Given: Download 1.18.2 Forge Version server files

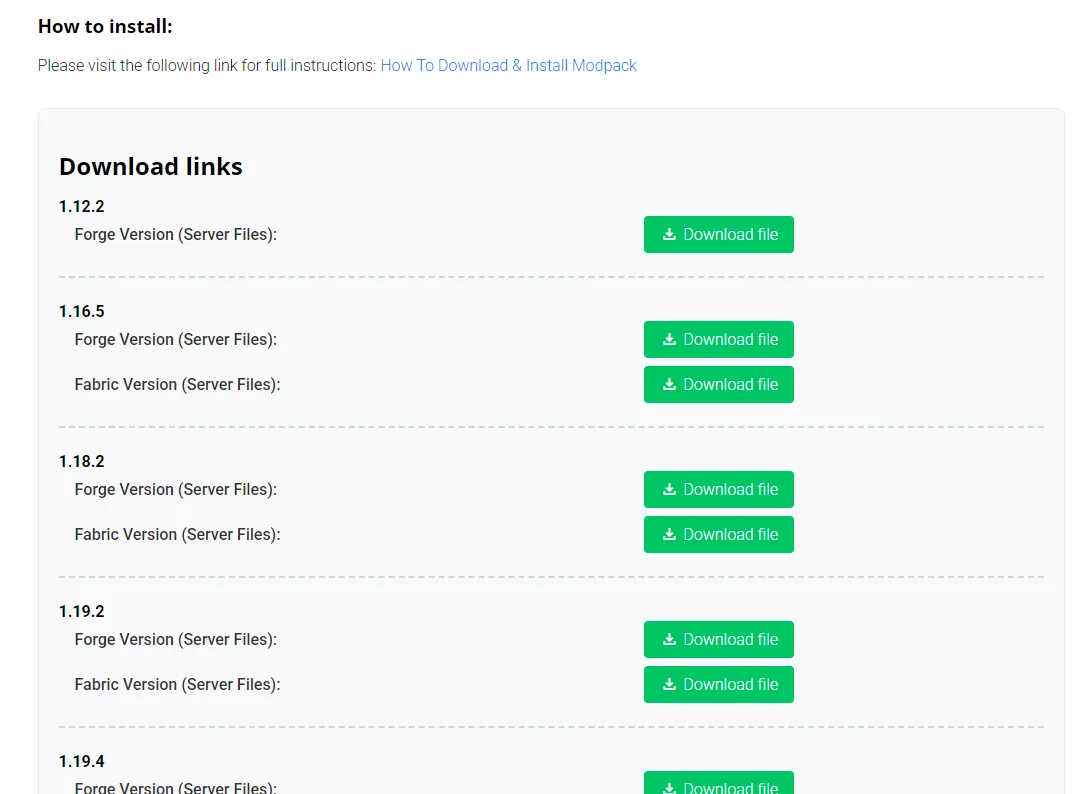Looking at the screenshot, I should tap(719, 489).
